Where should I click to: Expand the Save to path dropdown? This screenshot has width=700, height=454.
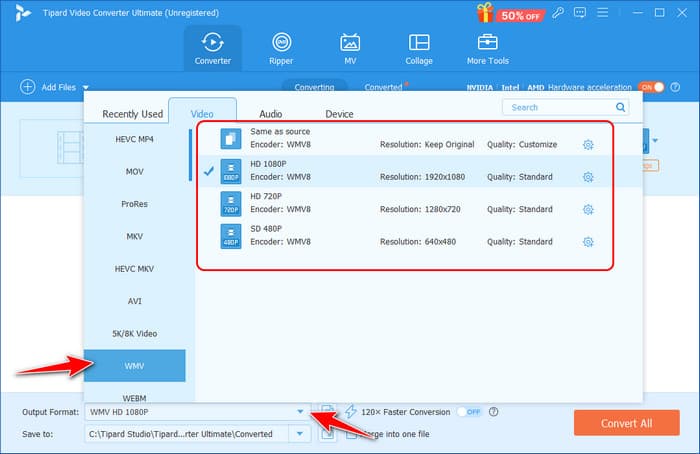click(300, 433)
